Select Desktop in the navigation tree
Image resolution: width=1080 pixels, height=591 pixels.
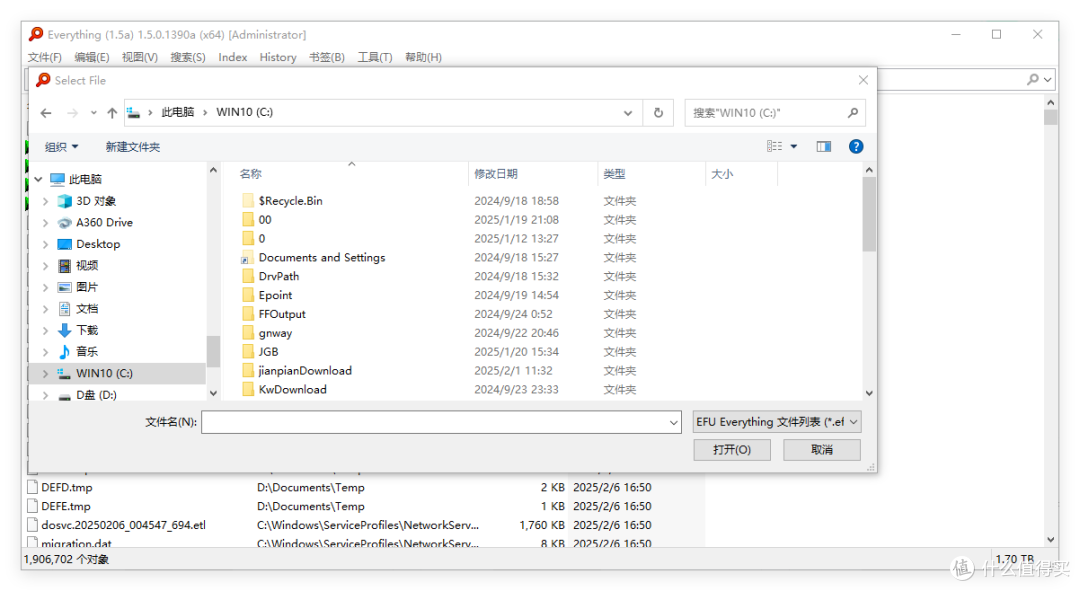98,244
